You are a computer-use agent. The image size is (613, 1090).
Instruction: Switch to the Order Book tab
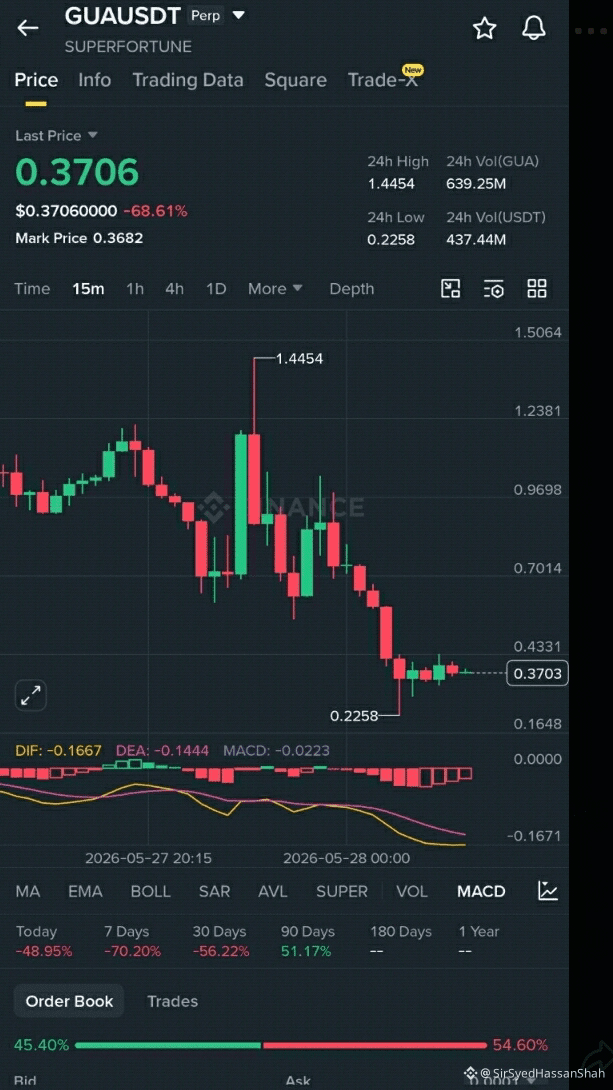[70, 1001]
